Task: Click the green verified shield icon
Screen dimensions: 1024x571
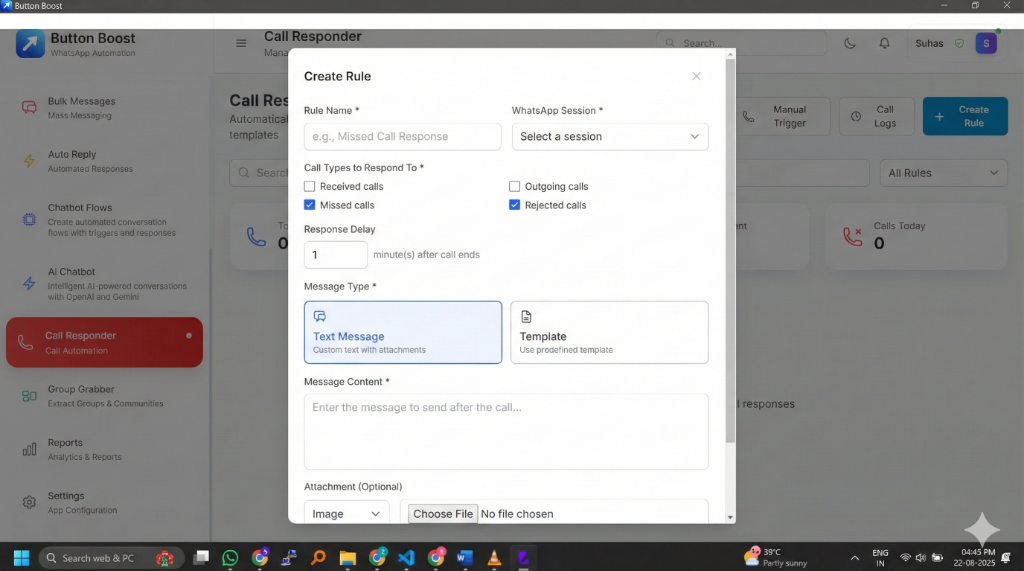Action: click(959, 43)
